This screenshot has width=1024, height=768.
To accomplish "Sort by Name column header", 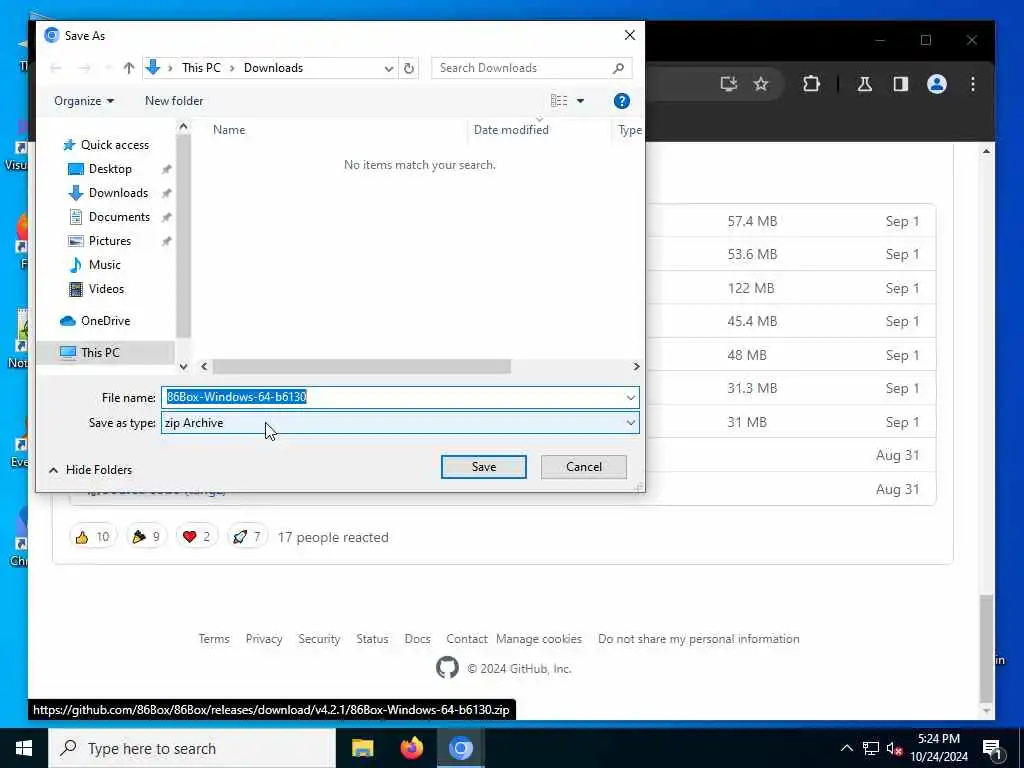I will pos(229,130).
